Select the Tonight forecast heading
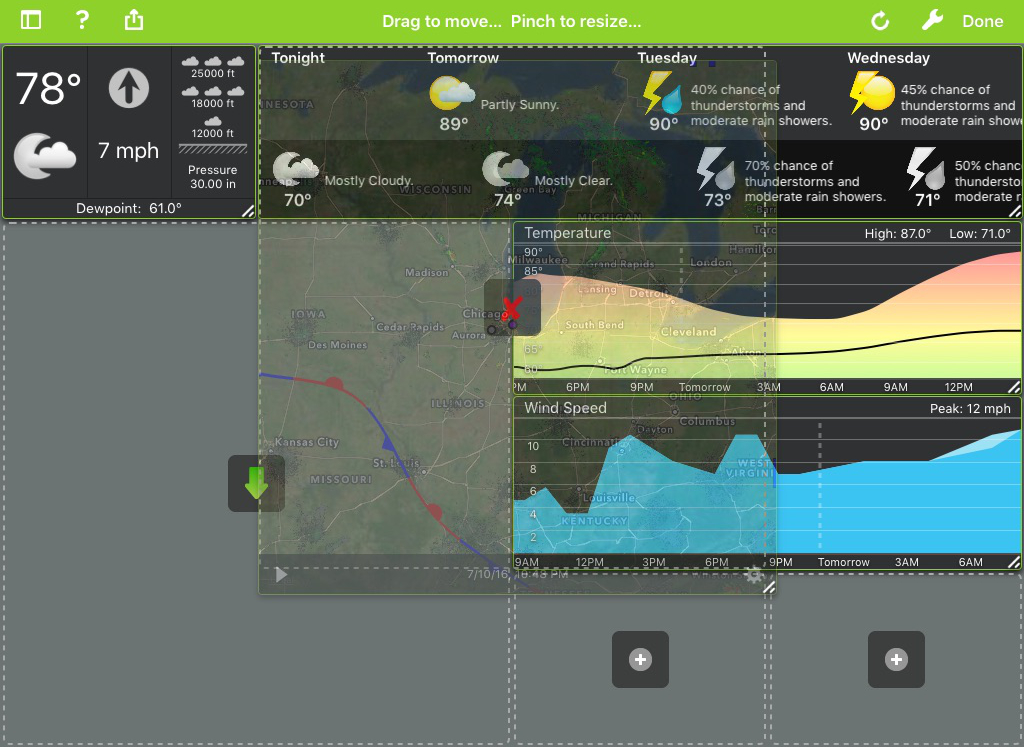 click(x=298, y=57)
